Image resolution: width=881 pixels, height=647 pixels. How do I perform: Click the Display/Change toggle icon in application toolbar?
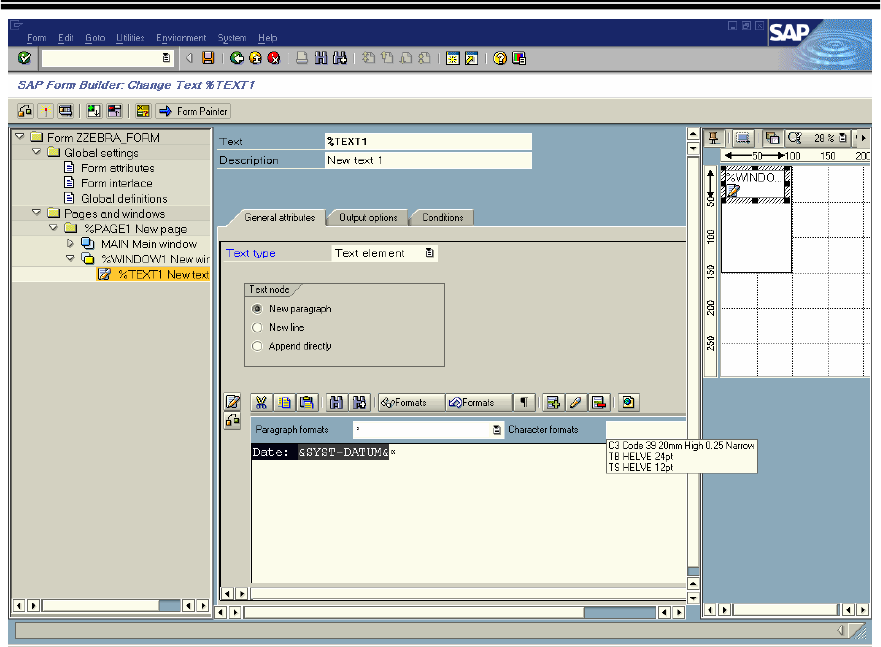coord(25,111)
